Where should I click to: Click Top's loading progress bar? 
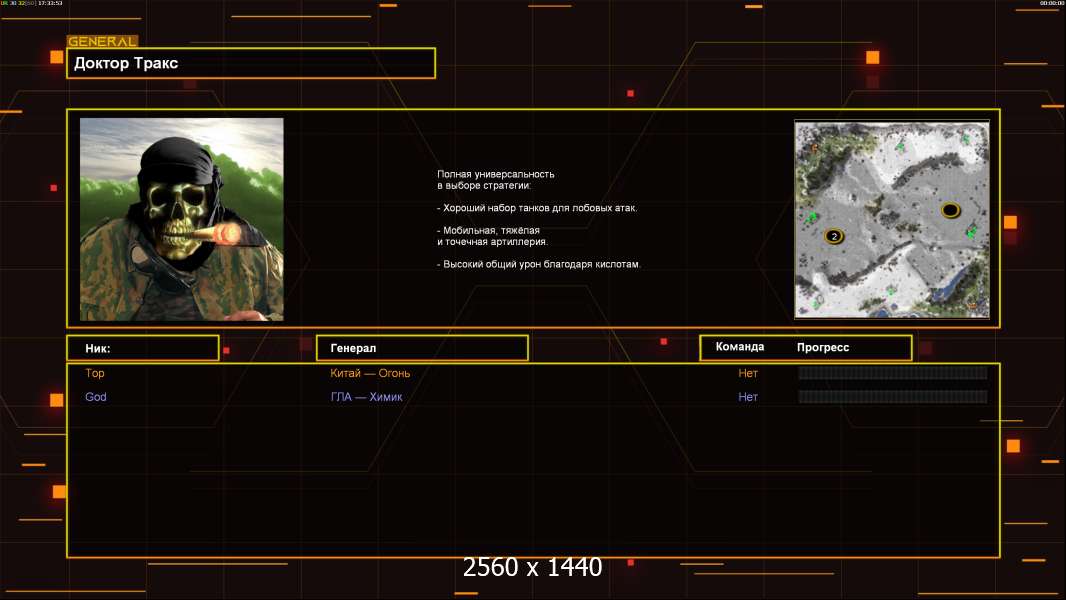pyautogui.click(x=892, y=373)
